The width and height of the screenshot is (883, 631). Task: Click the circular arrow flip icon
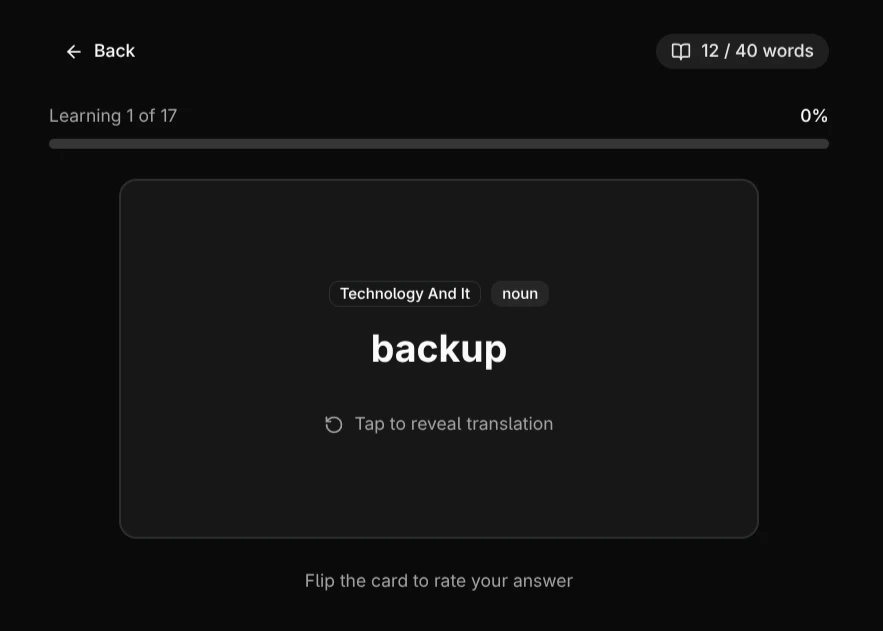pos(334,424)
